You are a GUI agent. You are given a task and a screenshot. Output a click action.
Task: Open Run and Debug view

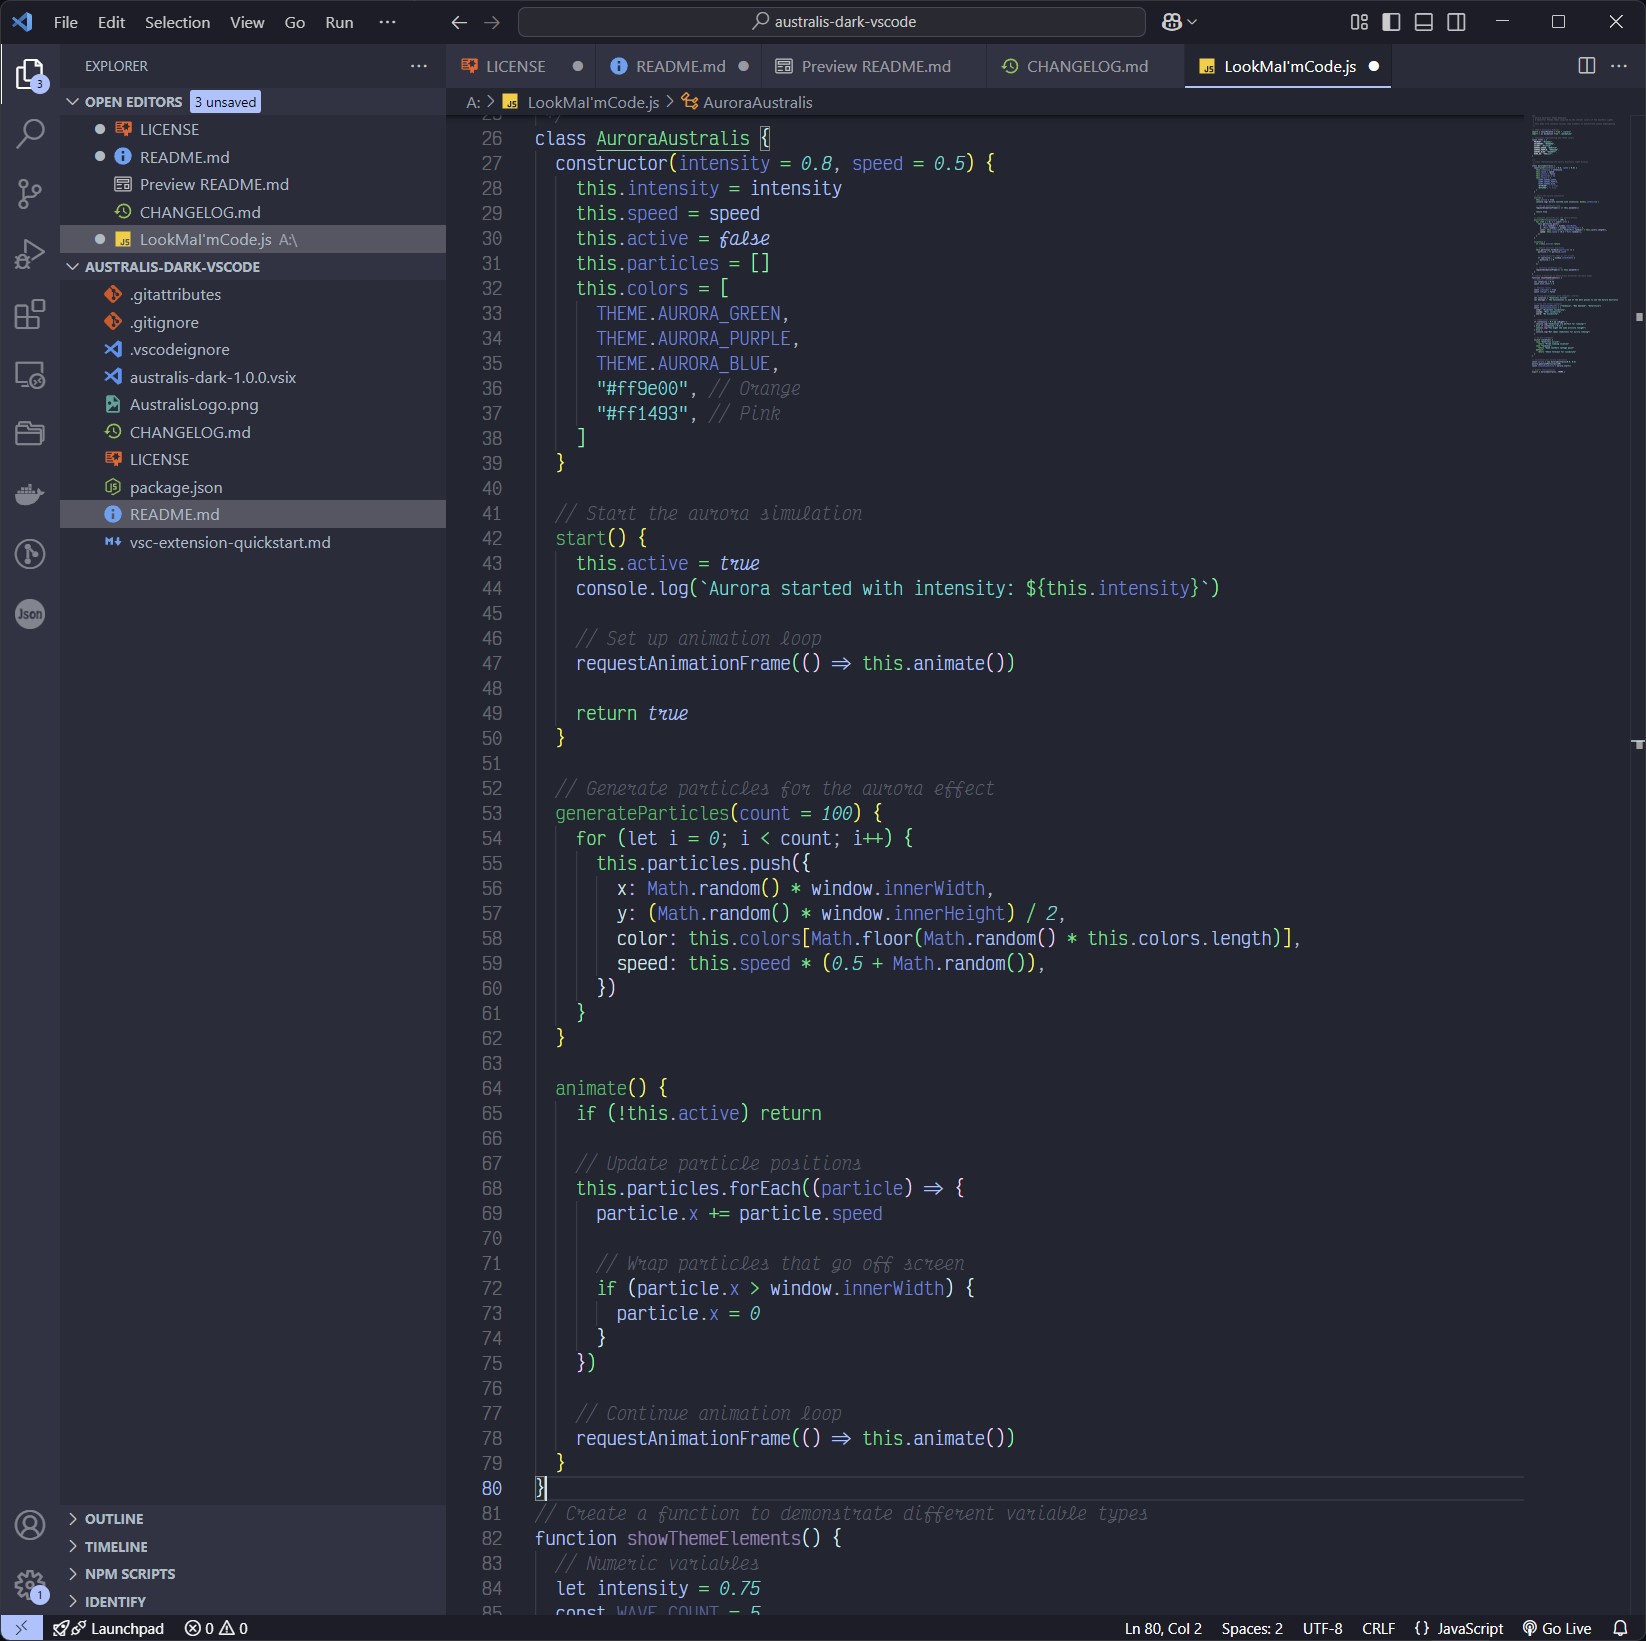tap(30, 254)
